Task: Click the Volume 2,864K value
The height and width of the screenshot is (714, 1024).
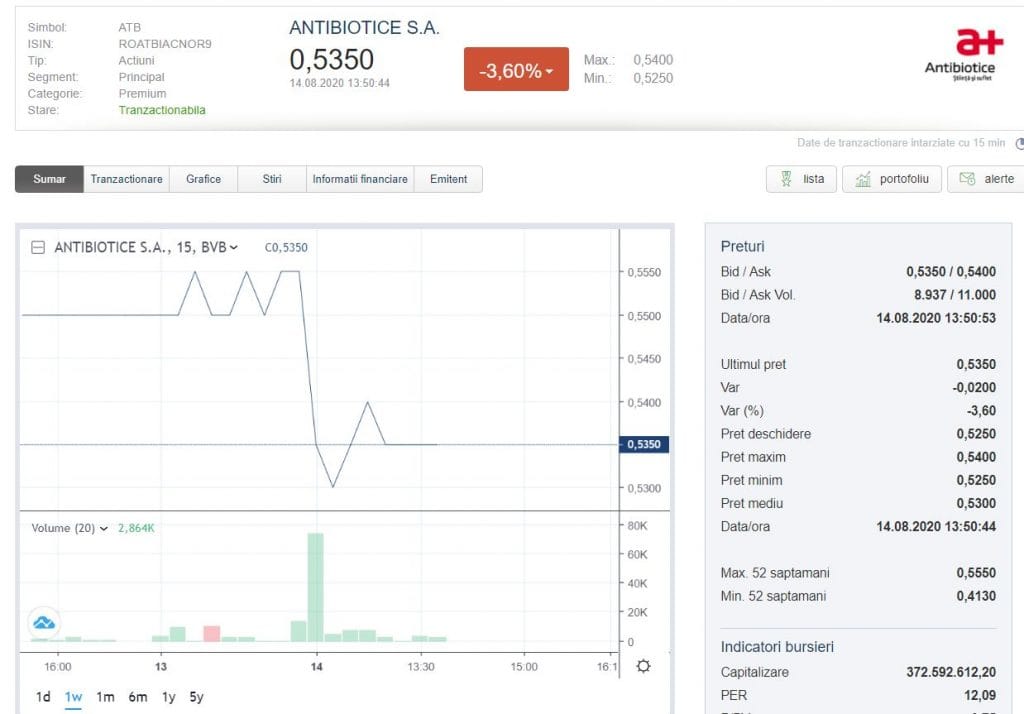Action: coord(136,528)
